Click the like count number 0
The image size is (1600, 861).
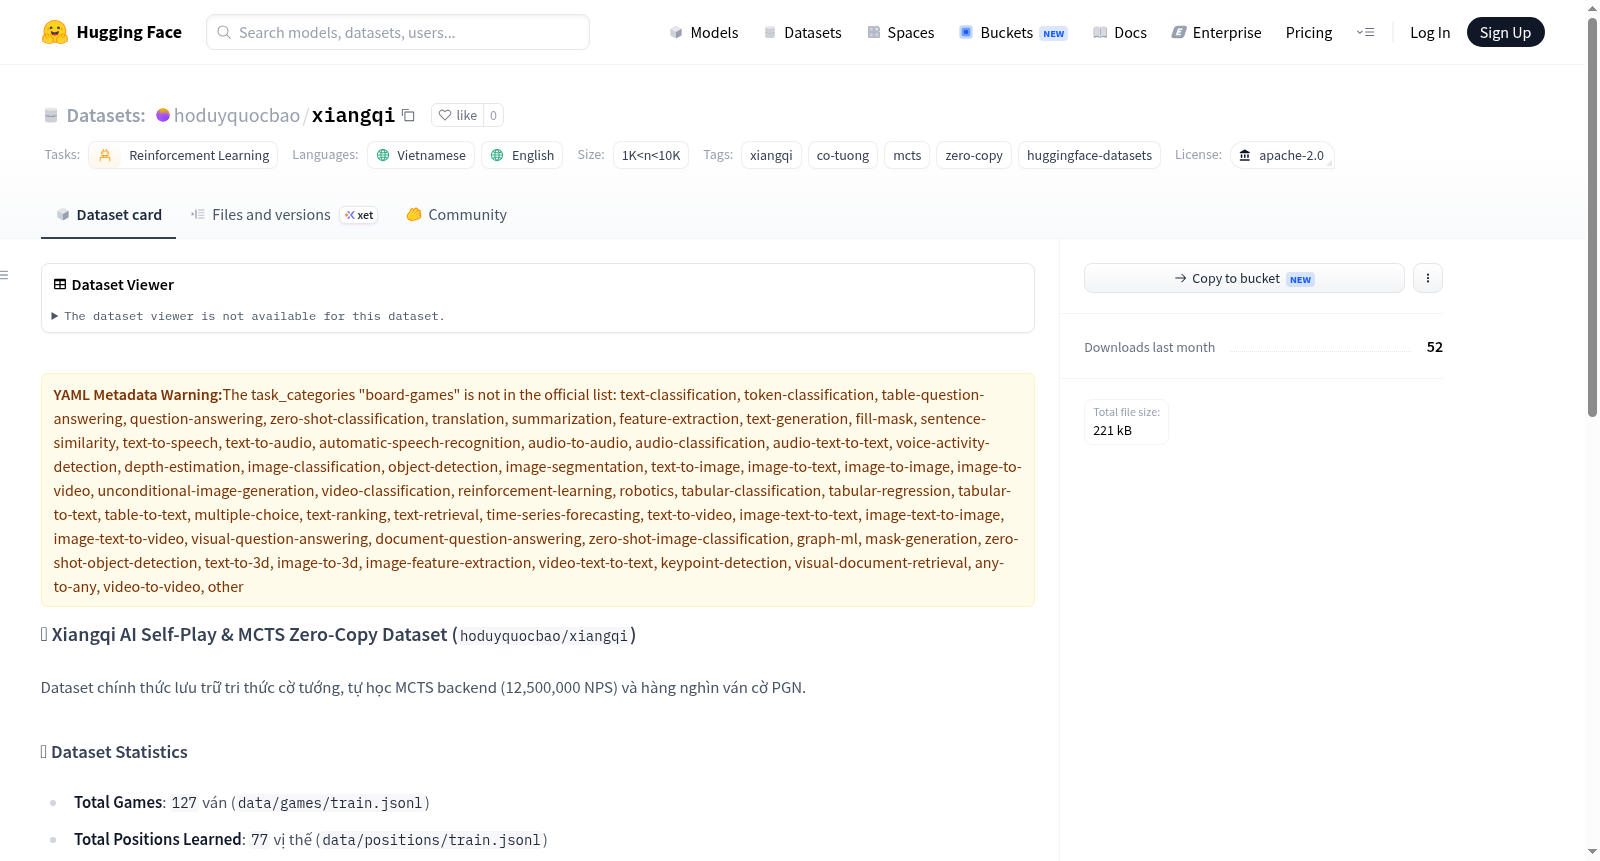coord(493,115)
